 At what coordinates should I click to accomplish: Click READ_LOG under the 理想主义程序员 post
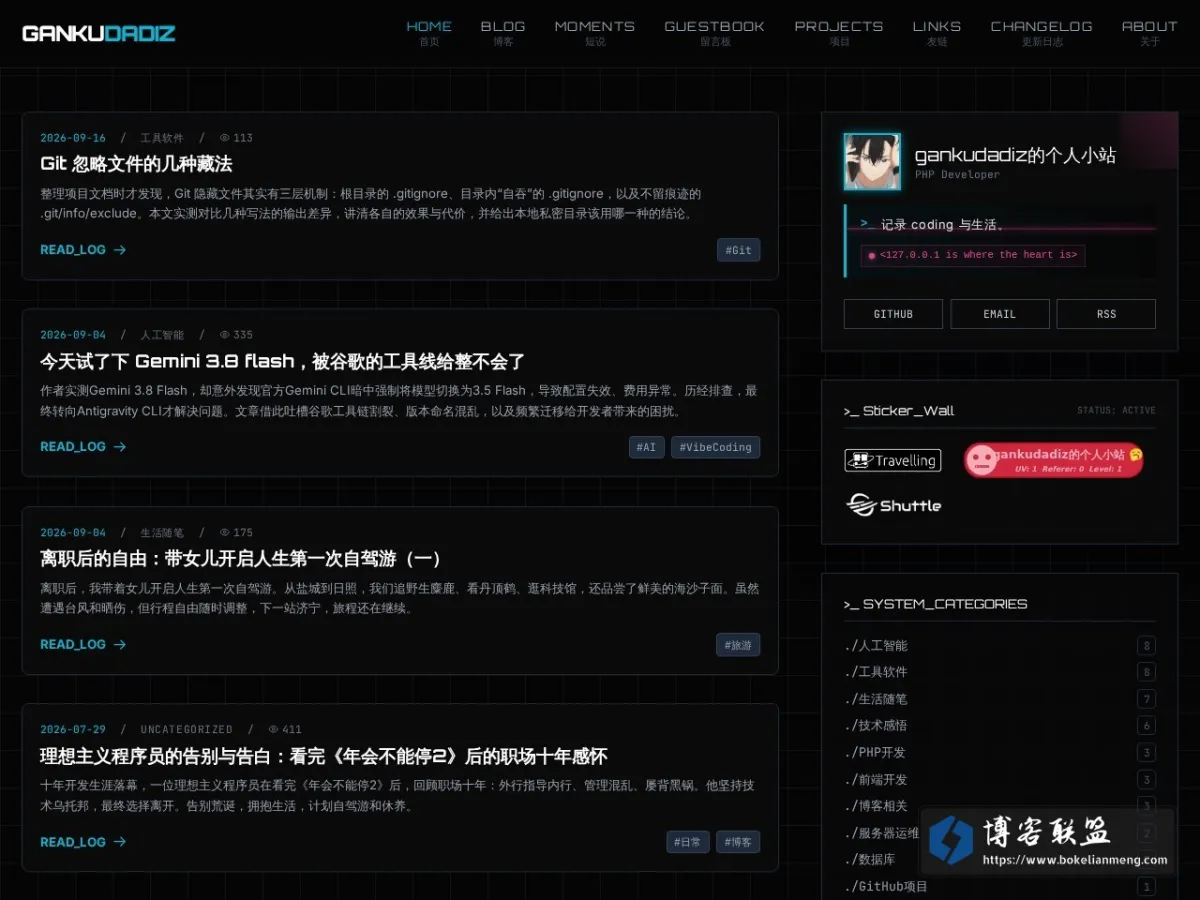point(83,842)
